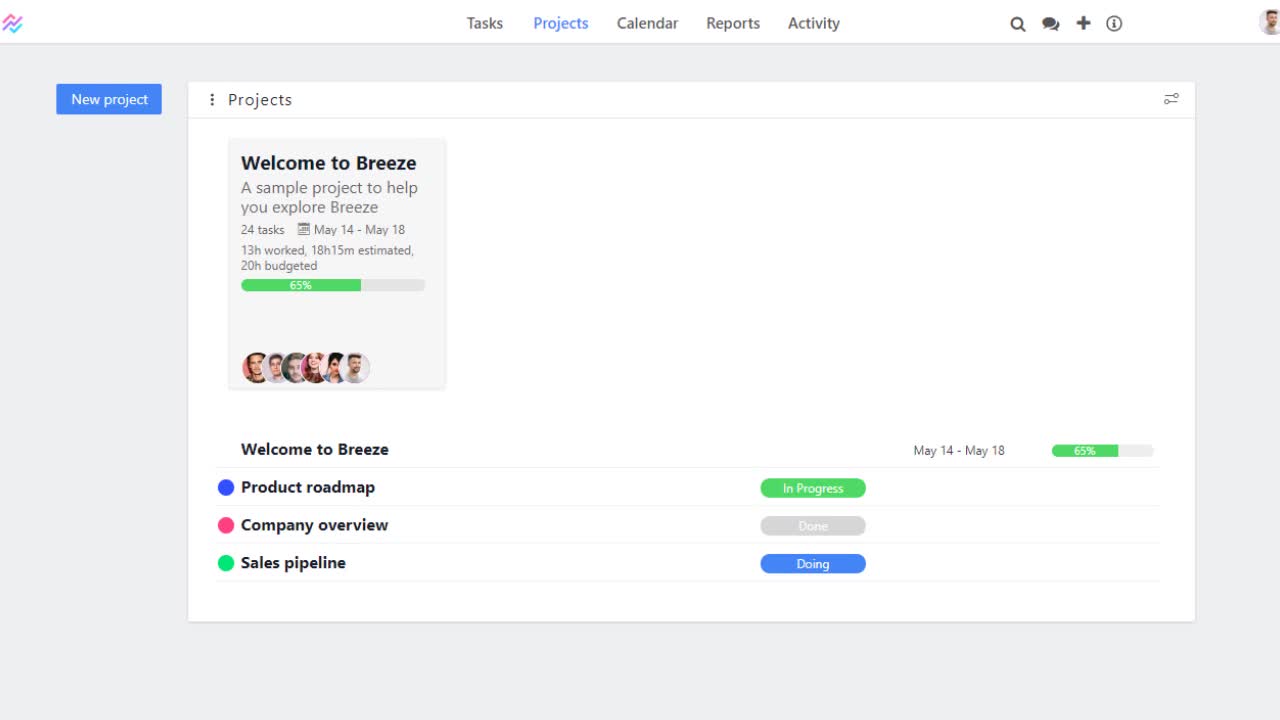Screen dimensions: 1280x720
Task: Click the calendar icon on project card
Action: pyautogui.click(x=304, y=229)
